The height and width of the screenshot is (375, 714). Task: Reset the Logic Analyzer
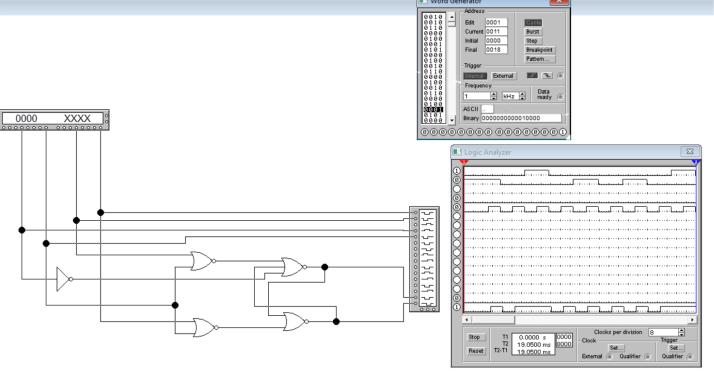click(476, 351)
